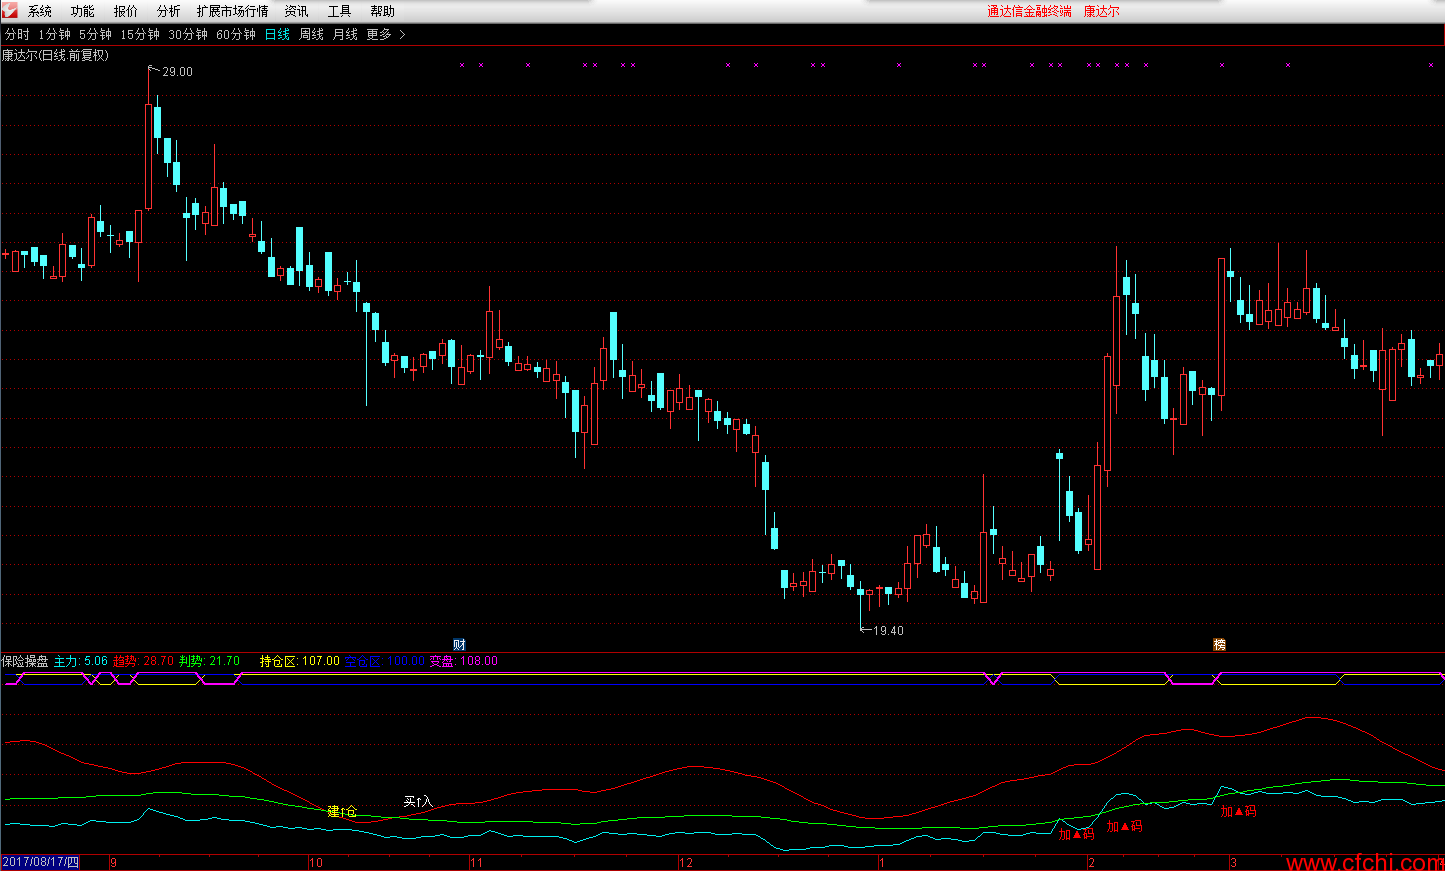Select the 日线 daily period tab
1445x871 pixels.
point(278,35)
